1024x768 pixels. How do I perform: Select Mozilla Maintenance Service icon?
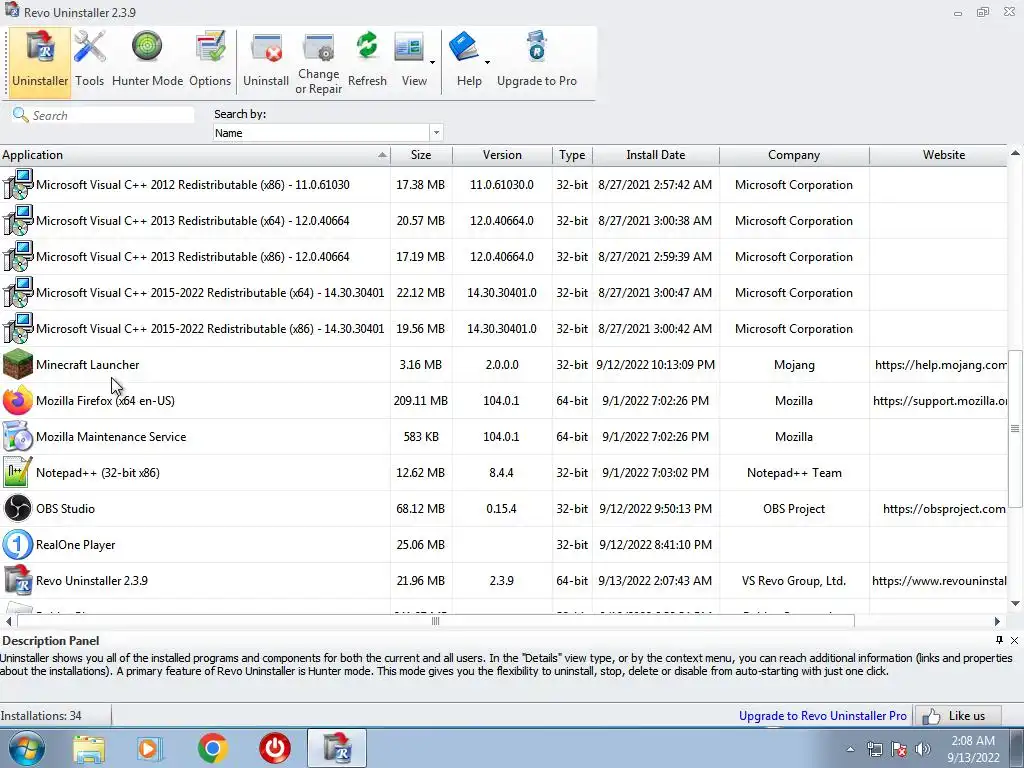(x=18, y=436)
